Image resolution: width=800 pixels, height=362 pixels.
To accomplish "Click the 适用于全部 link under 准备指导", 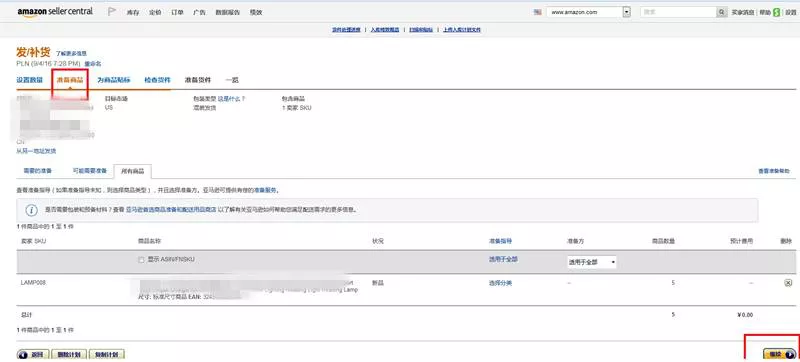I will 503,260.
